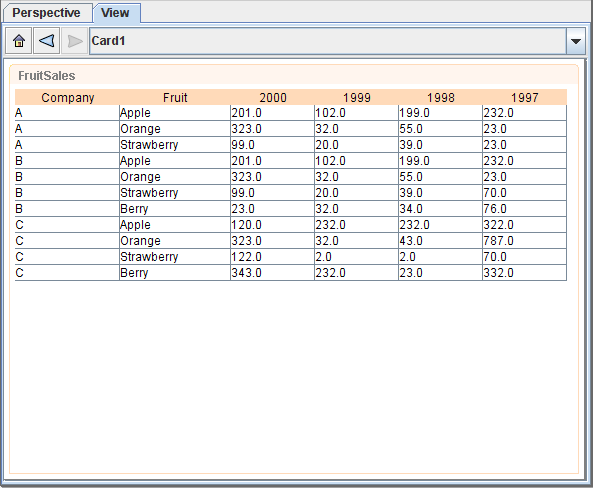Click the Home navigation icon

[19, 41]
